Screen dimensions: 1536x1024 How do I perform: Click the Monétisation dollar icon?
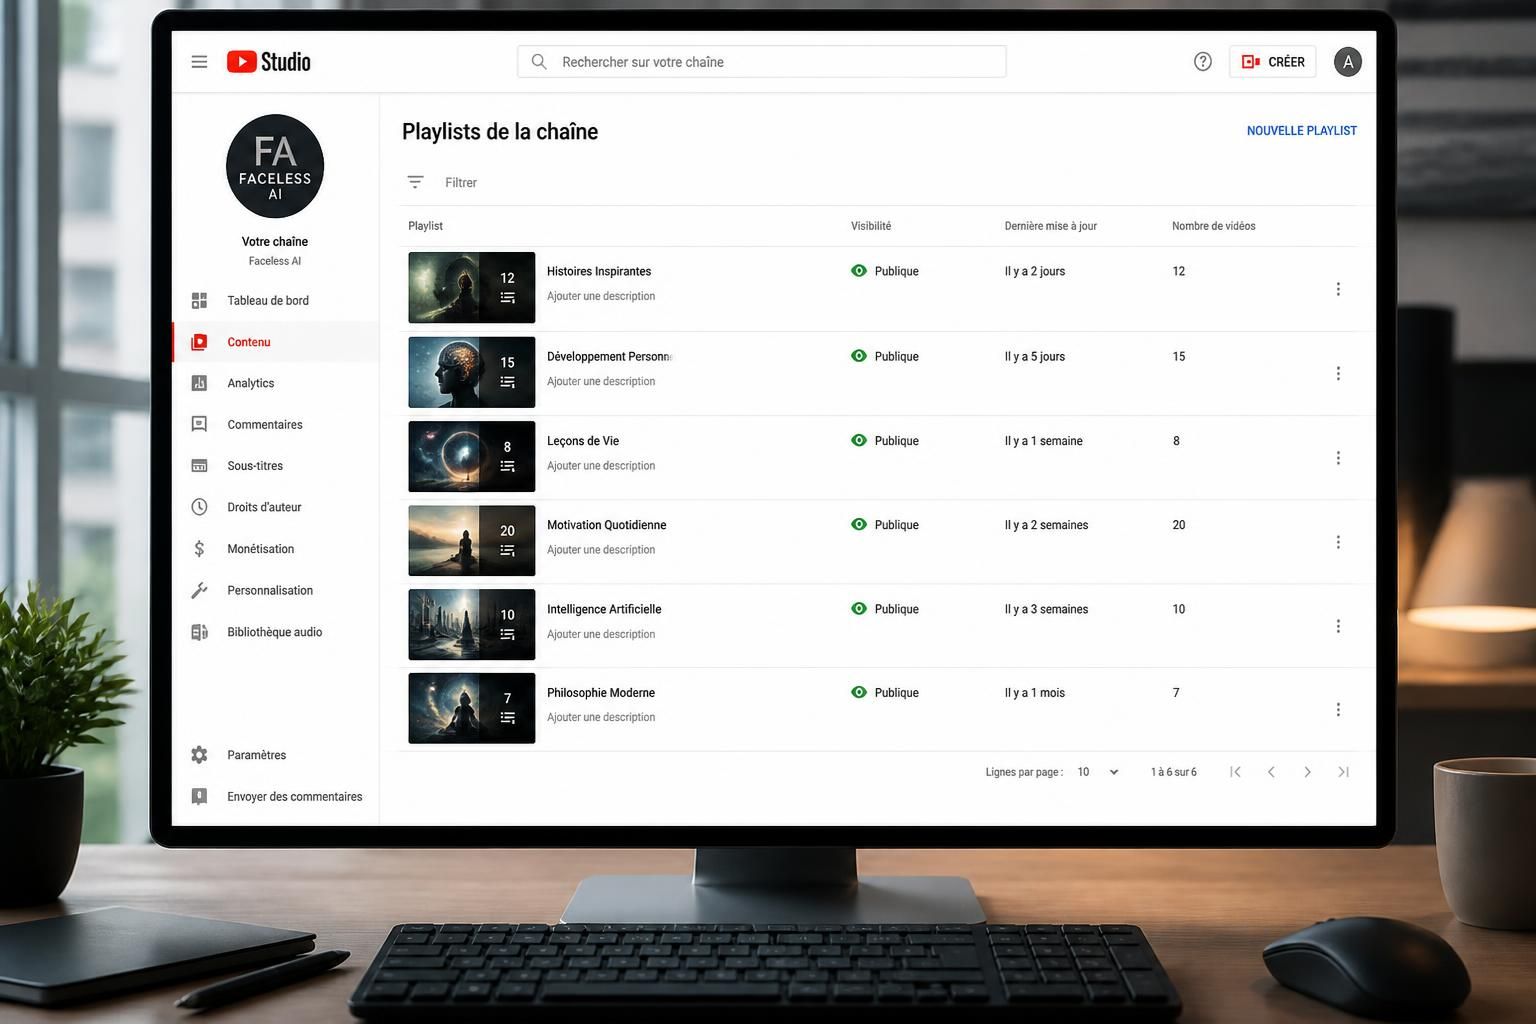point(199,549)
